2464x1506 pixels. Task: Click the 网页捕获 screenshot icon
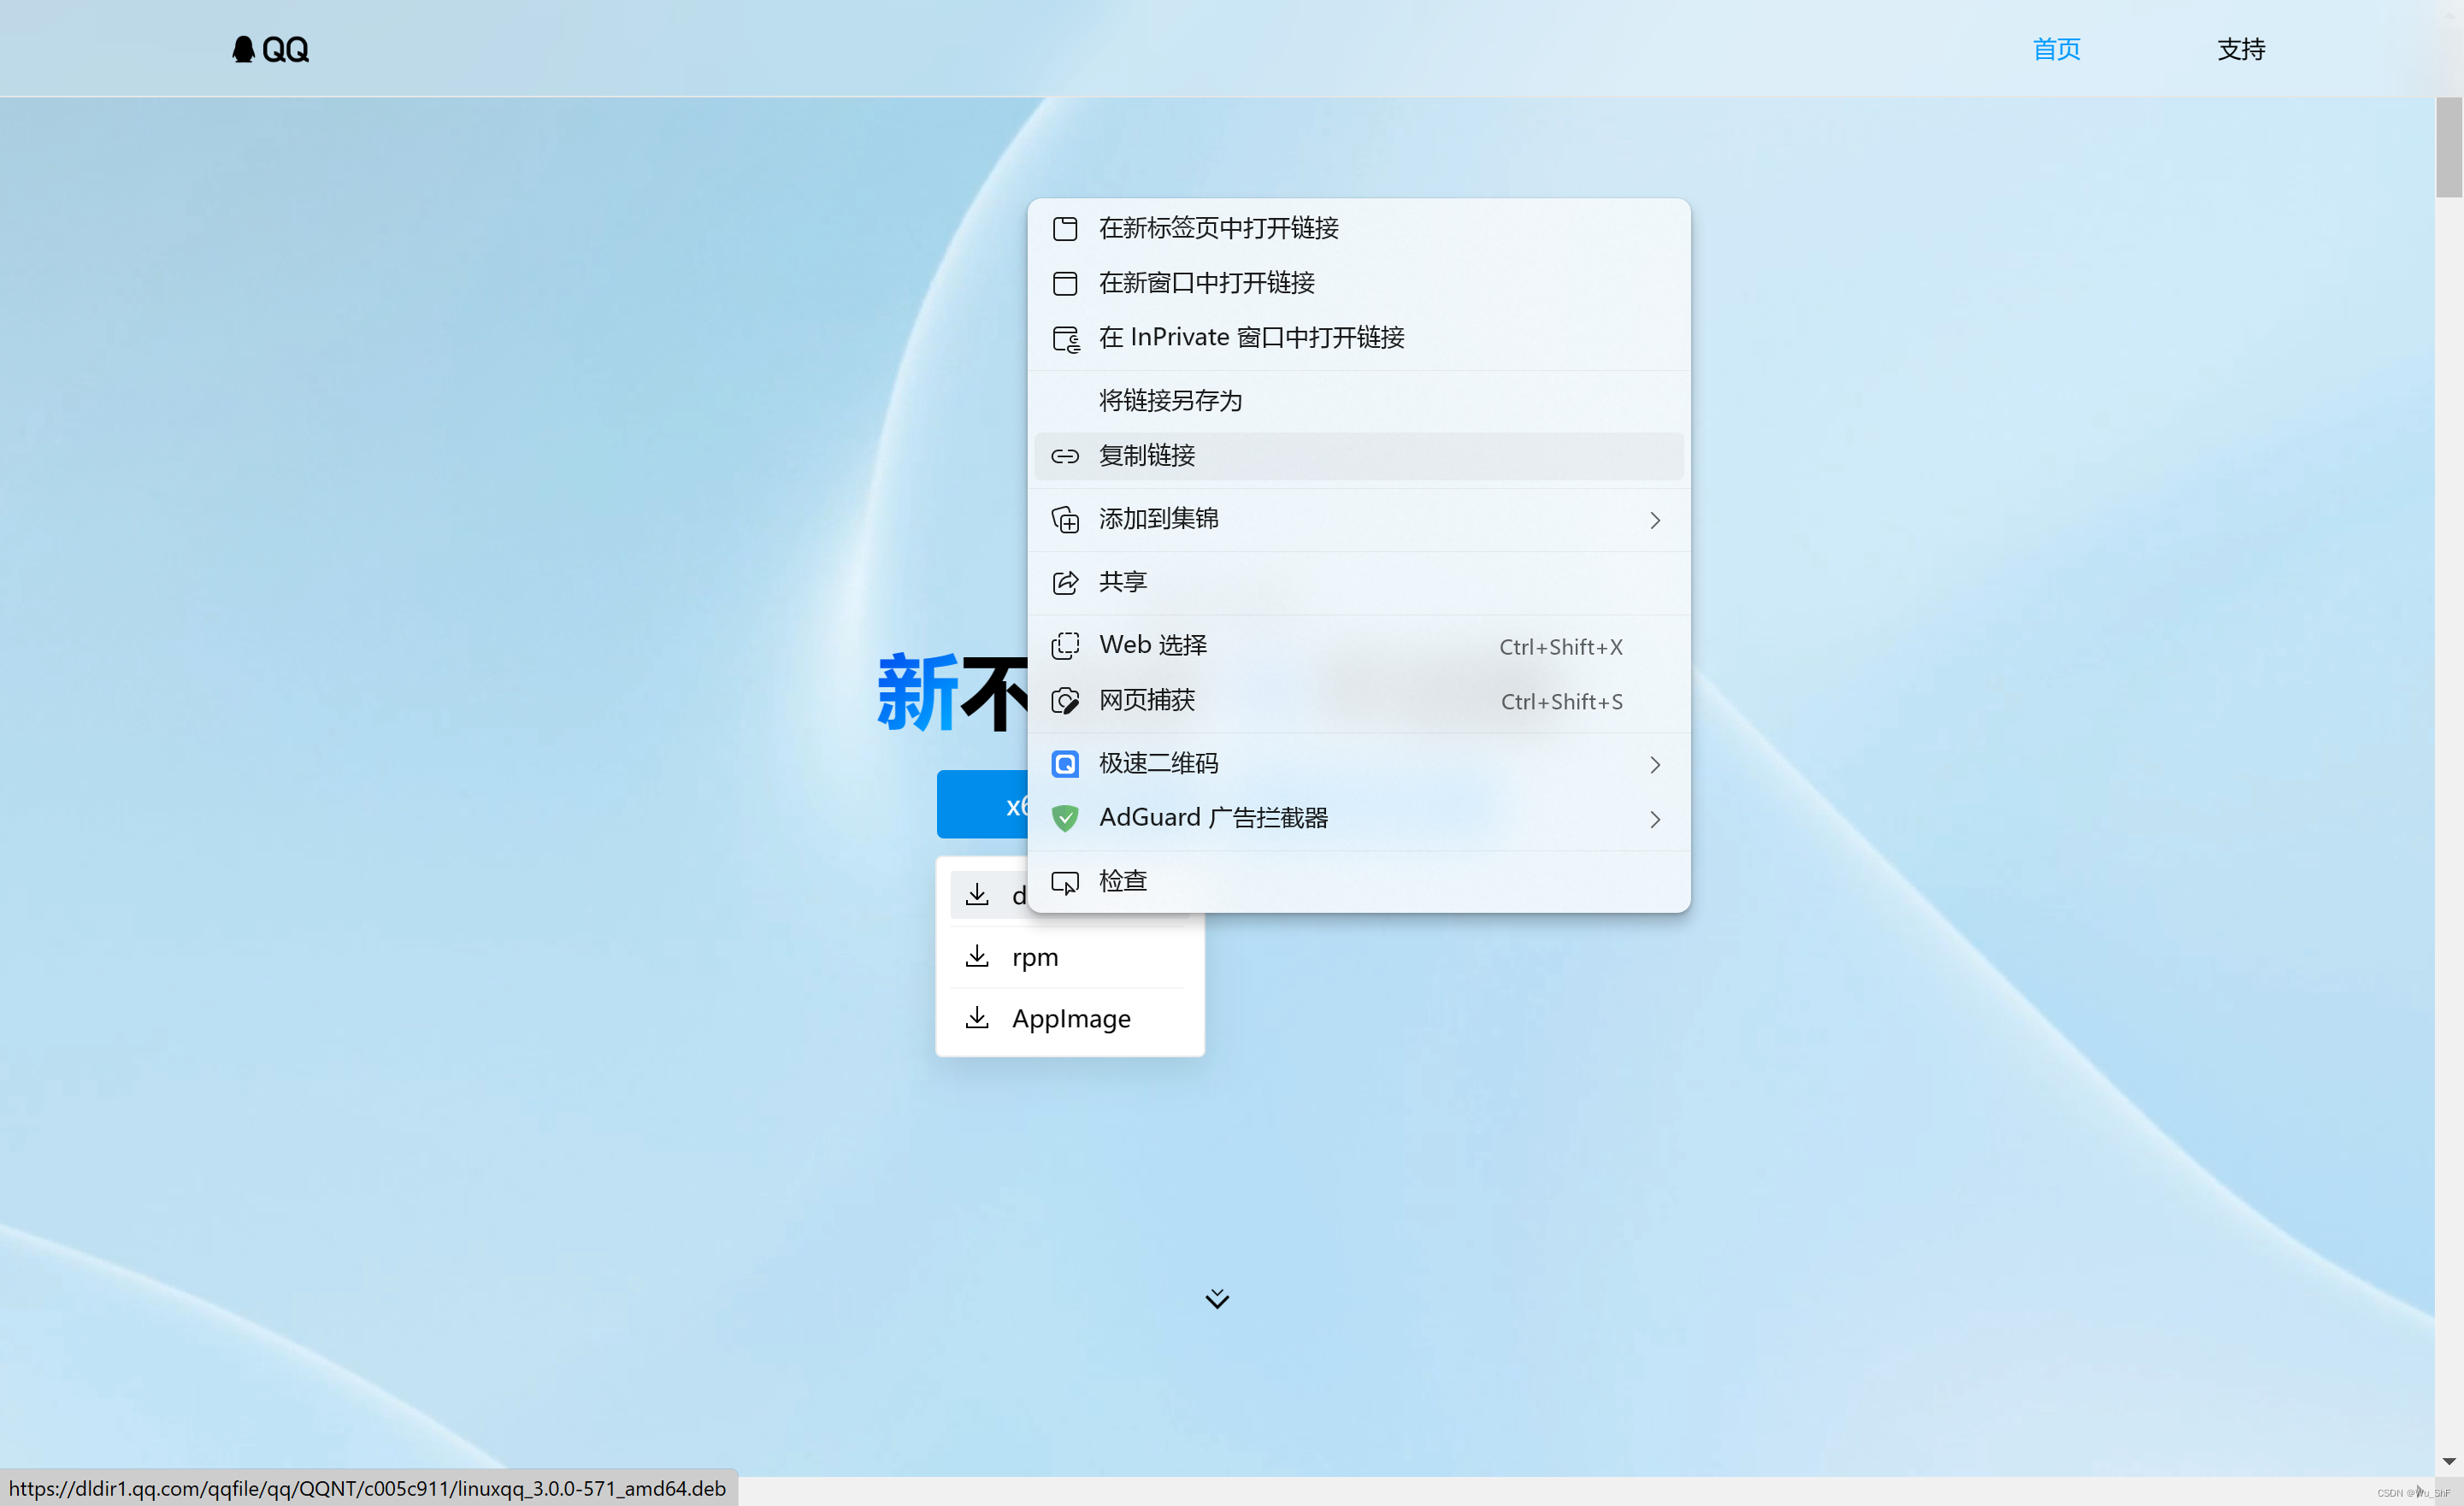[1065, 700]
